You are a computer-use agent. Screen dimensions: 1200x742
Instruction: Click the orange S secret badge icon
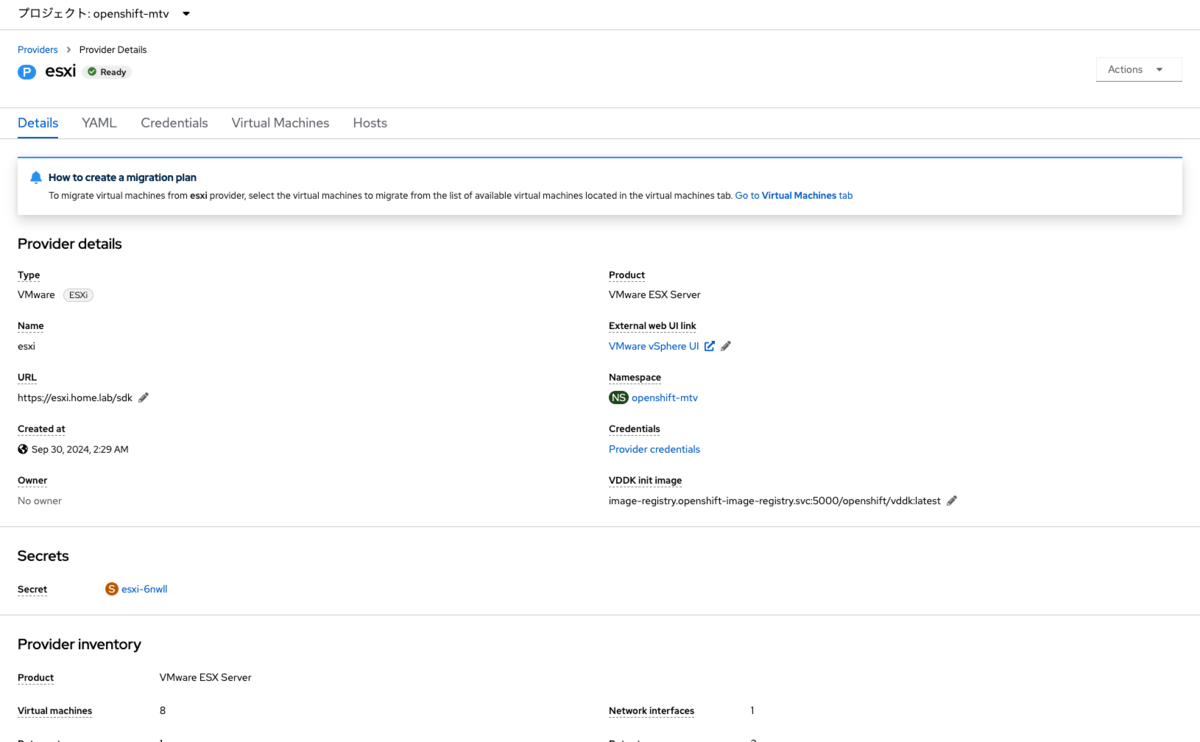click(x=112, y=589)
